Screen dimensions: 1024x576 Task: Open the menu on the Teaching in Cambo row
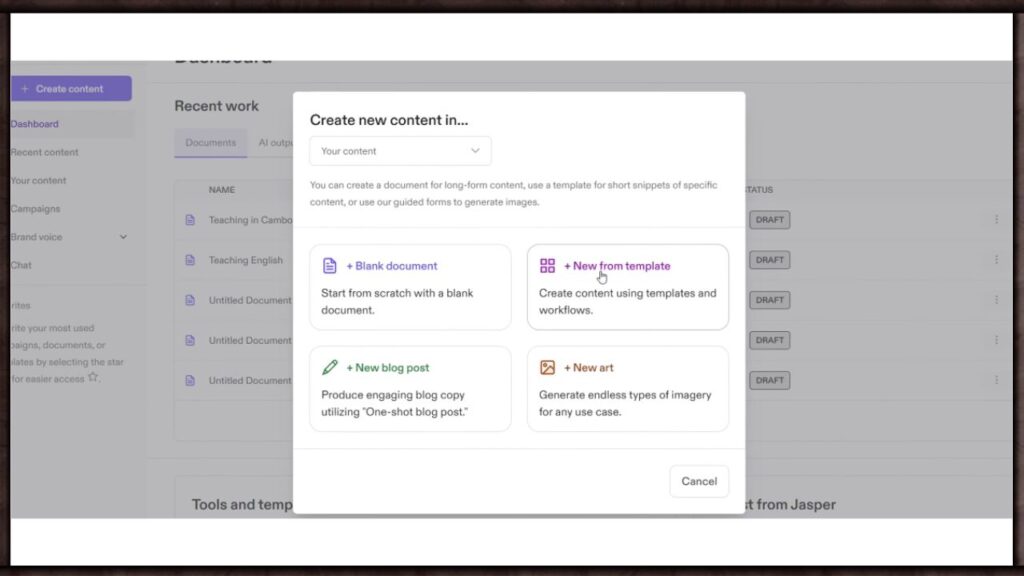click(997, 219)
